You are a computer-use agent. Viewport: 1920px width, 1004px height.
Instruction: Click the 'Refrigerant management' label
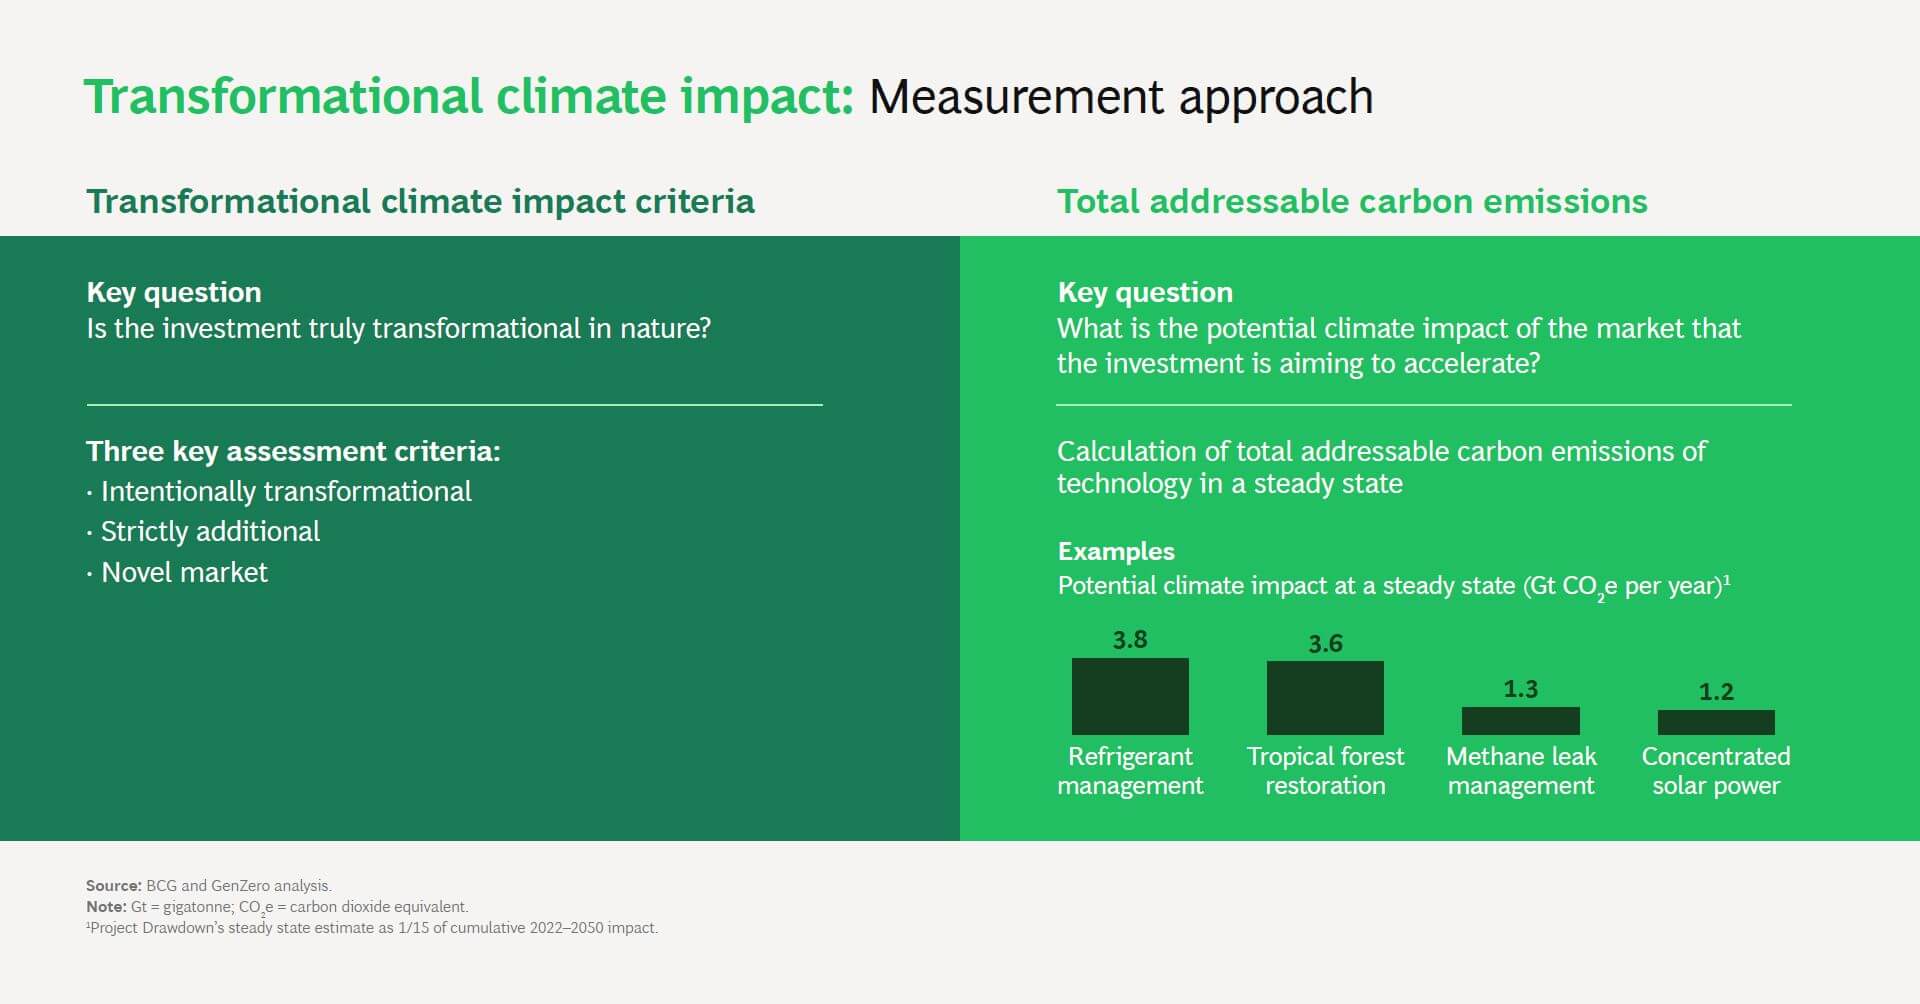point(1130,771)
